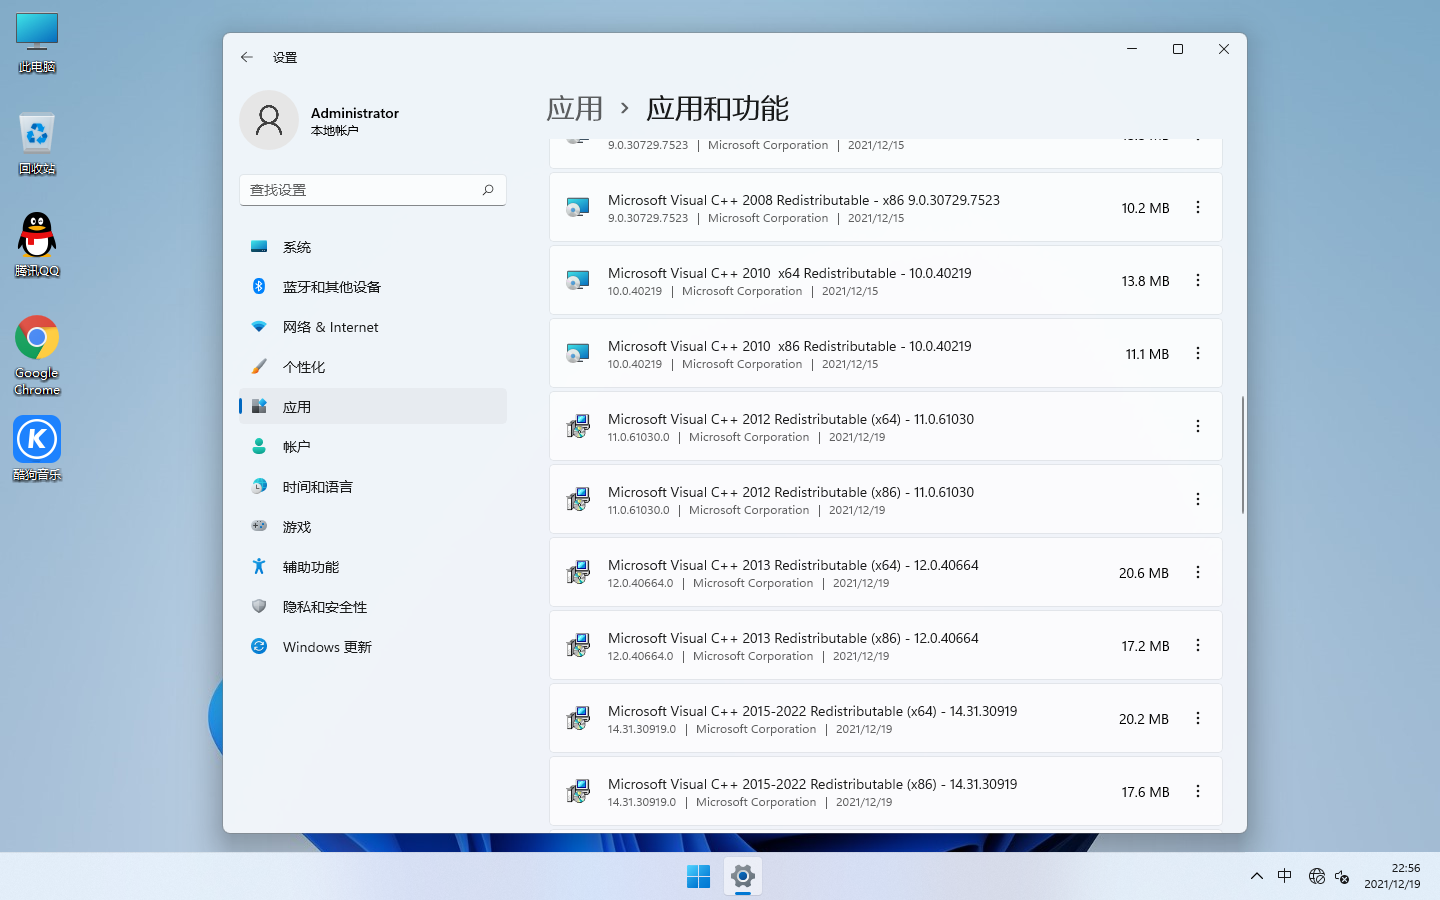The image size is (1440, 900).
Task: Switch to 辅助功能 settings page
Action: [x=310, y=566]
